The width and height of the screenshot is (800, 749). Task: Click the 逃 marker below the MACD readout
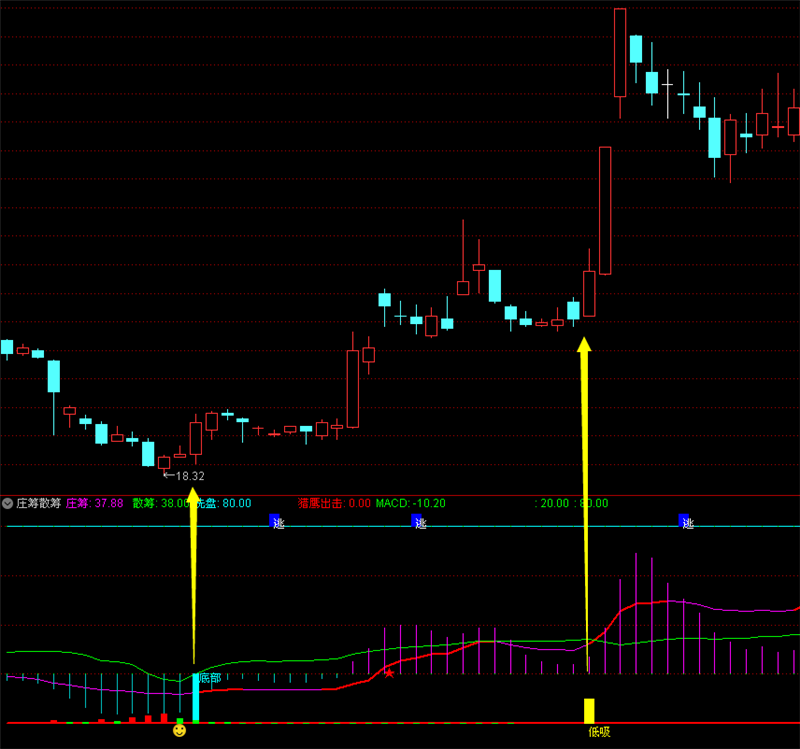(418, 522)
